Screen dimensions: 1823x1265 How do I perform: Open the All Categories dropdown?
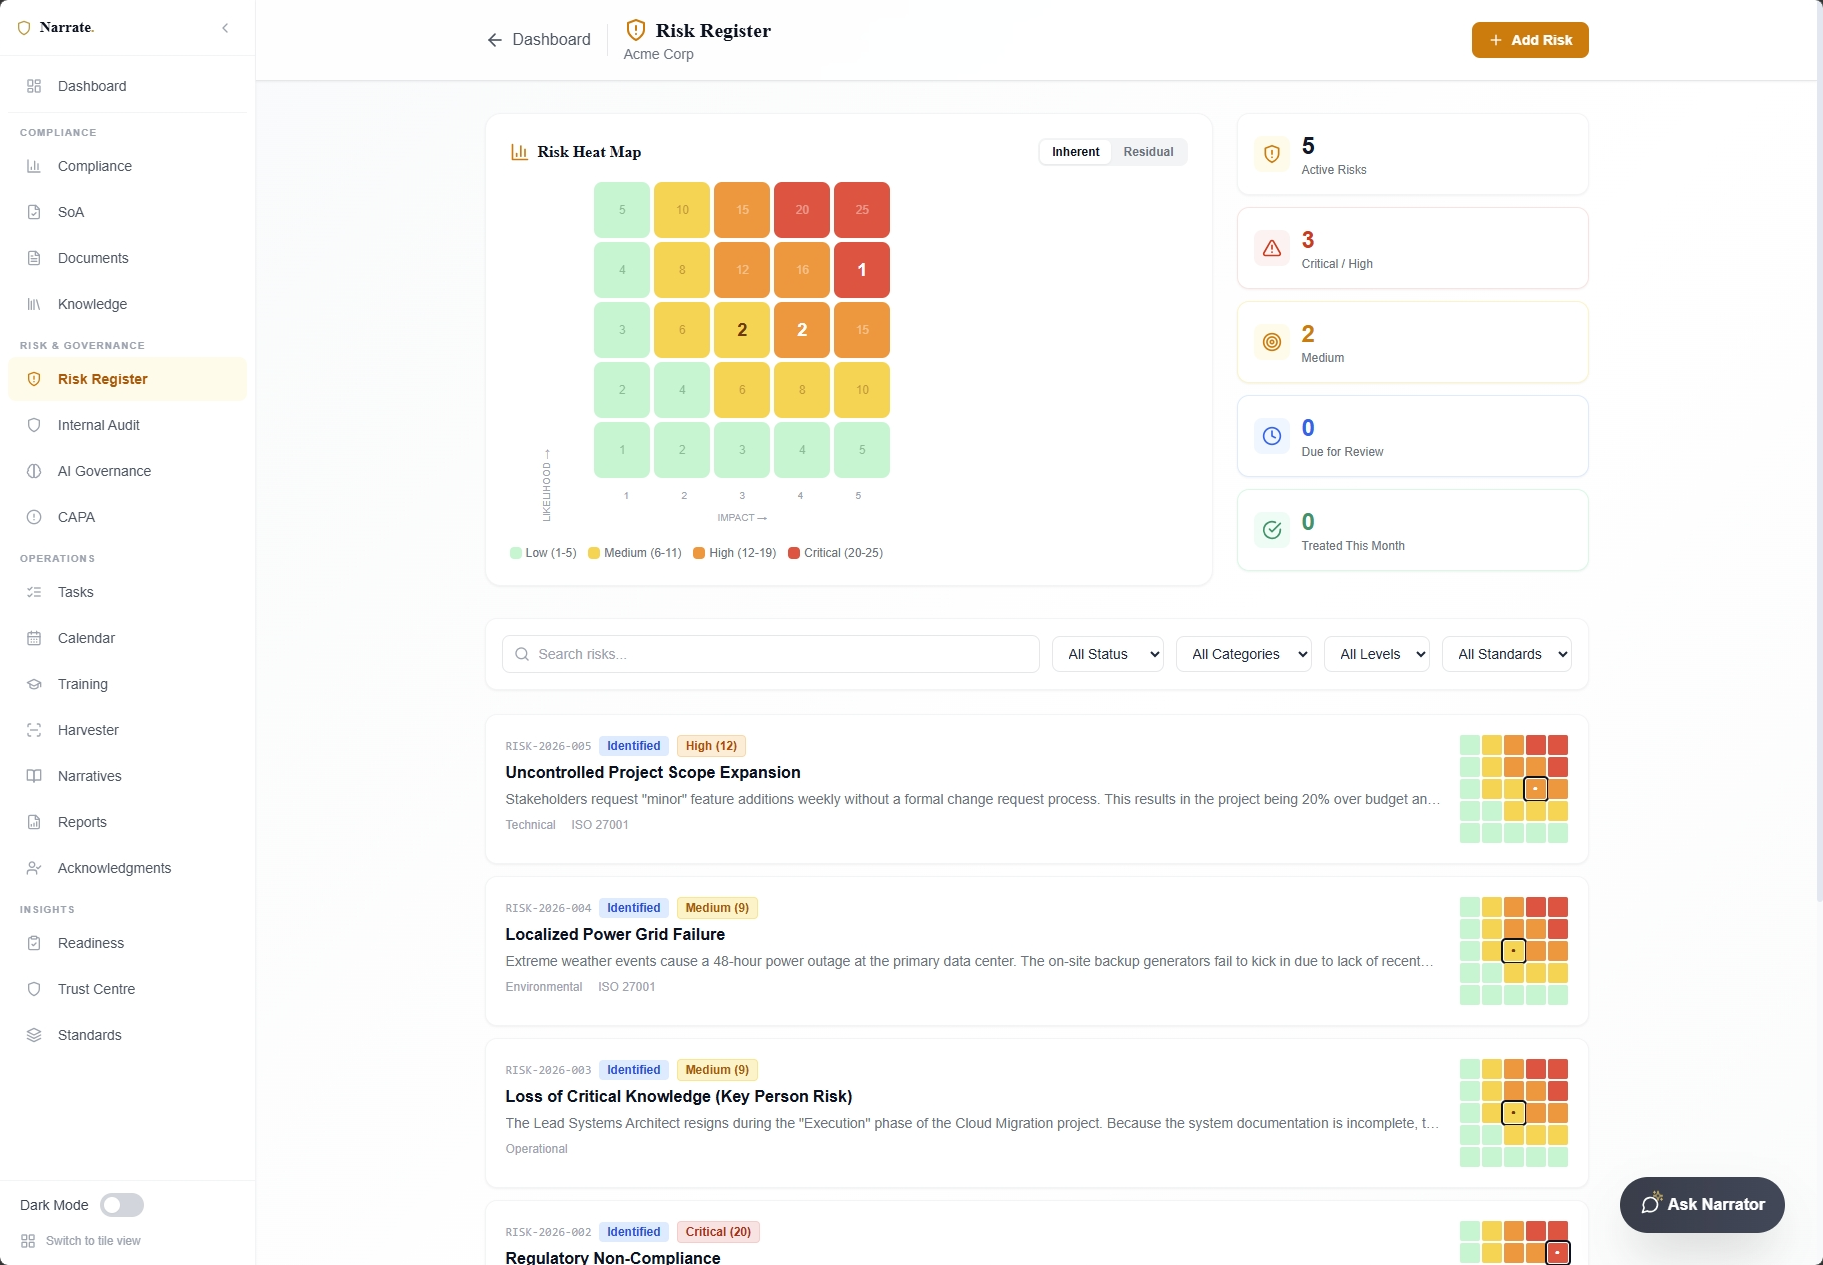pos(1243,654)
